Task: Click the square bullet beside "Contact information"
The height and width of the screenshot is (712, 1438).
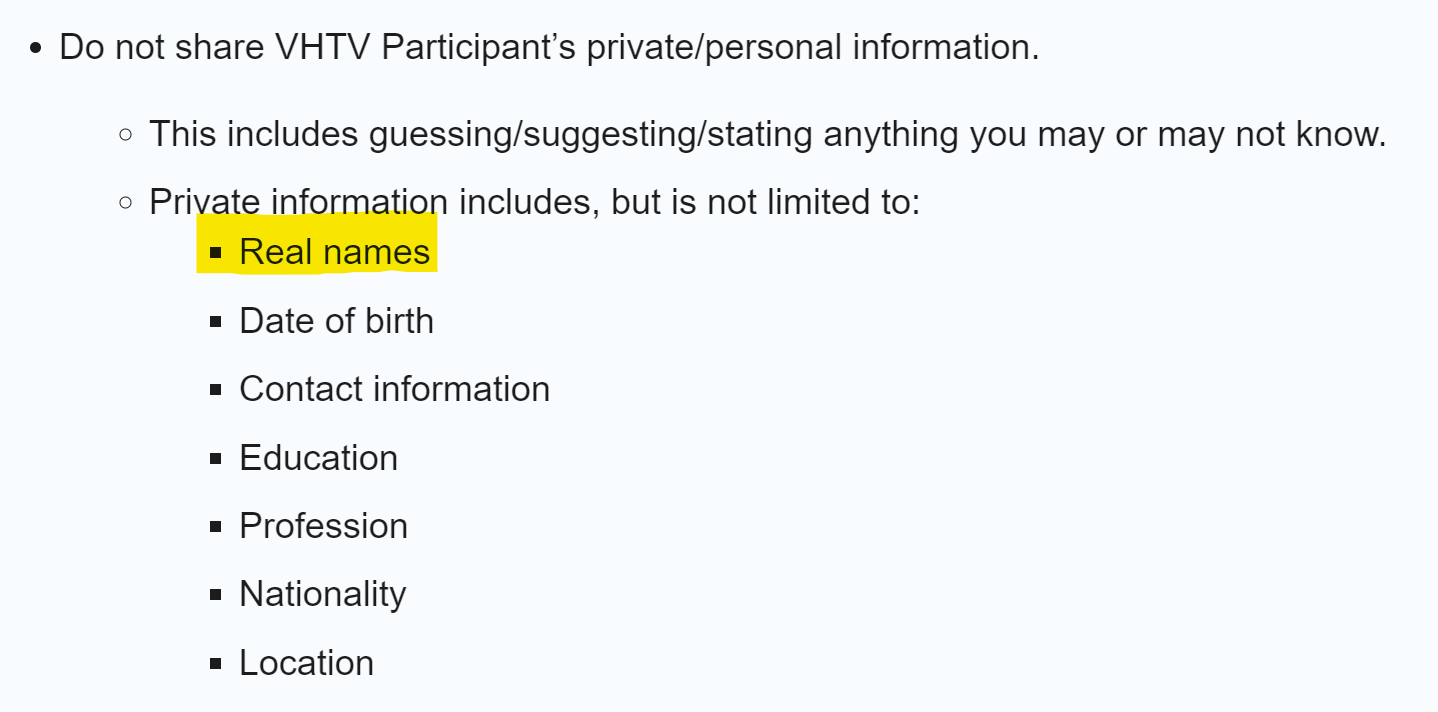Action: [215, 390]
